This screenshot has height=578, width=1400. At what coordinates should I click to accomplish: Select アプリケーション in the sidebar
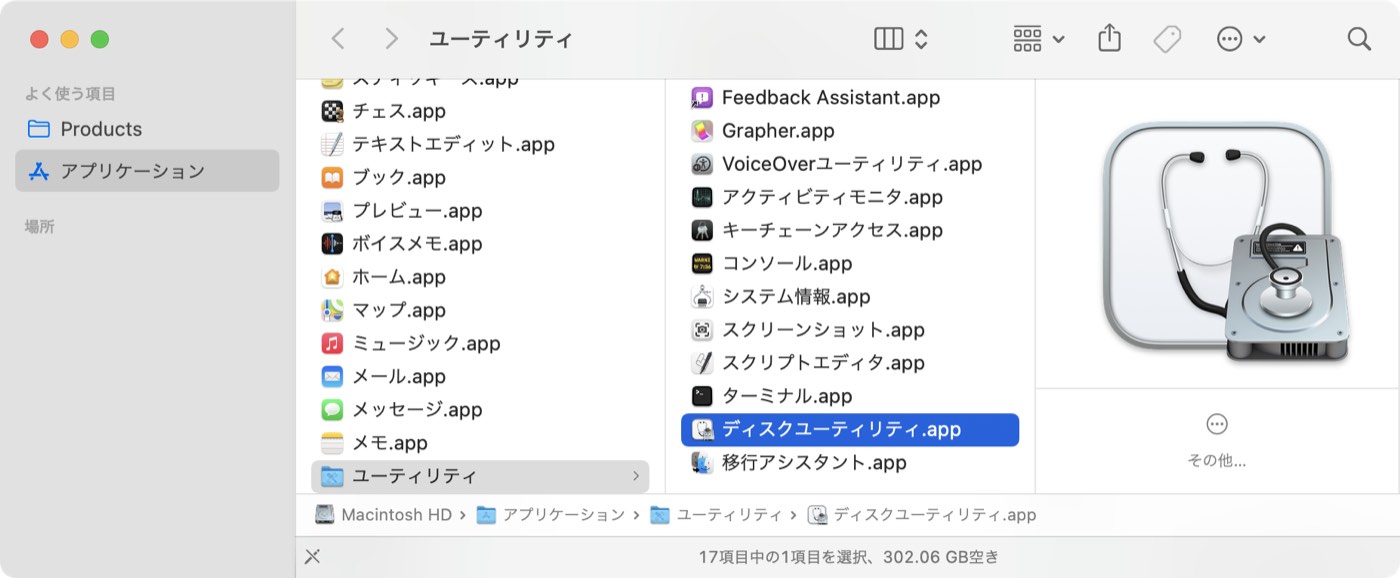click(x=147, y=171)
